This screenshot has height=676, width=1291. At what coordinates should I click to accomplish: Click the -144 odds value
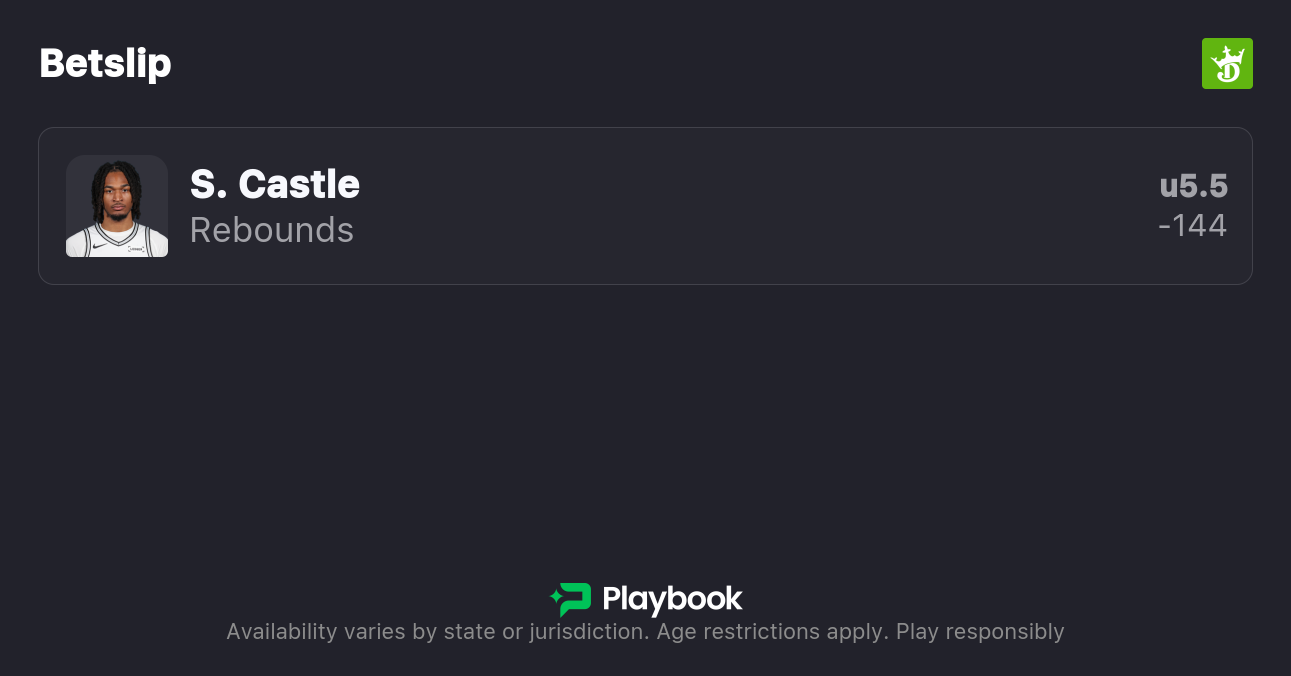tap(1192, 226)
